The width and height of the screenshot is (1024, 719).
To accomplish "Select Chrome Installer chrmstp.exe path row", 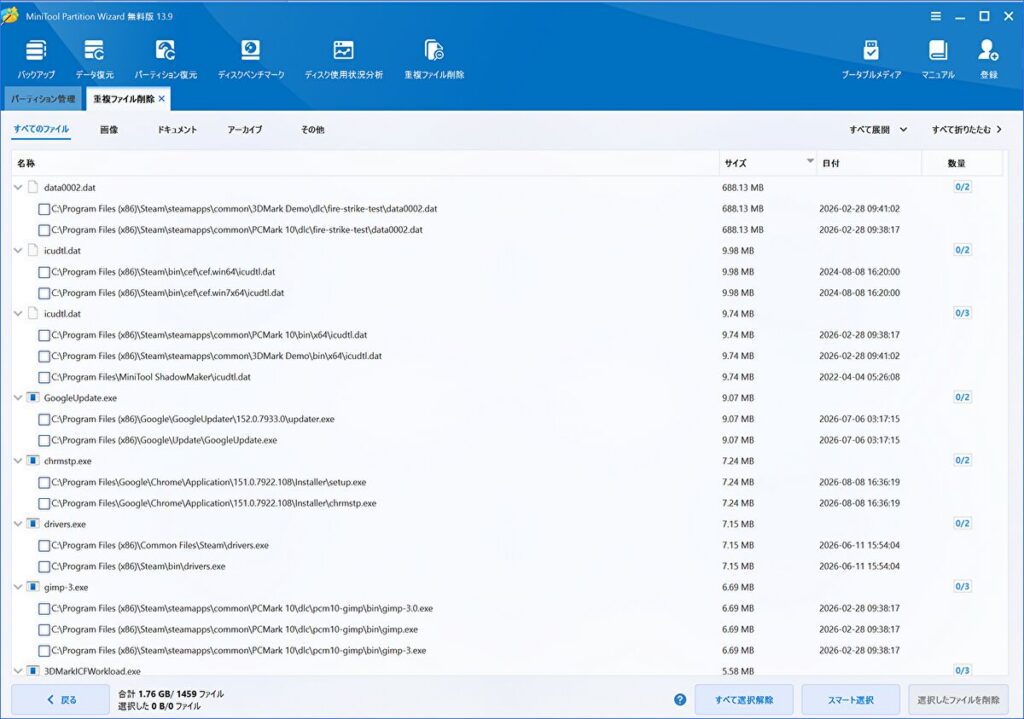I will (x=507, y=503).
